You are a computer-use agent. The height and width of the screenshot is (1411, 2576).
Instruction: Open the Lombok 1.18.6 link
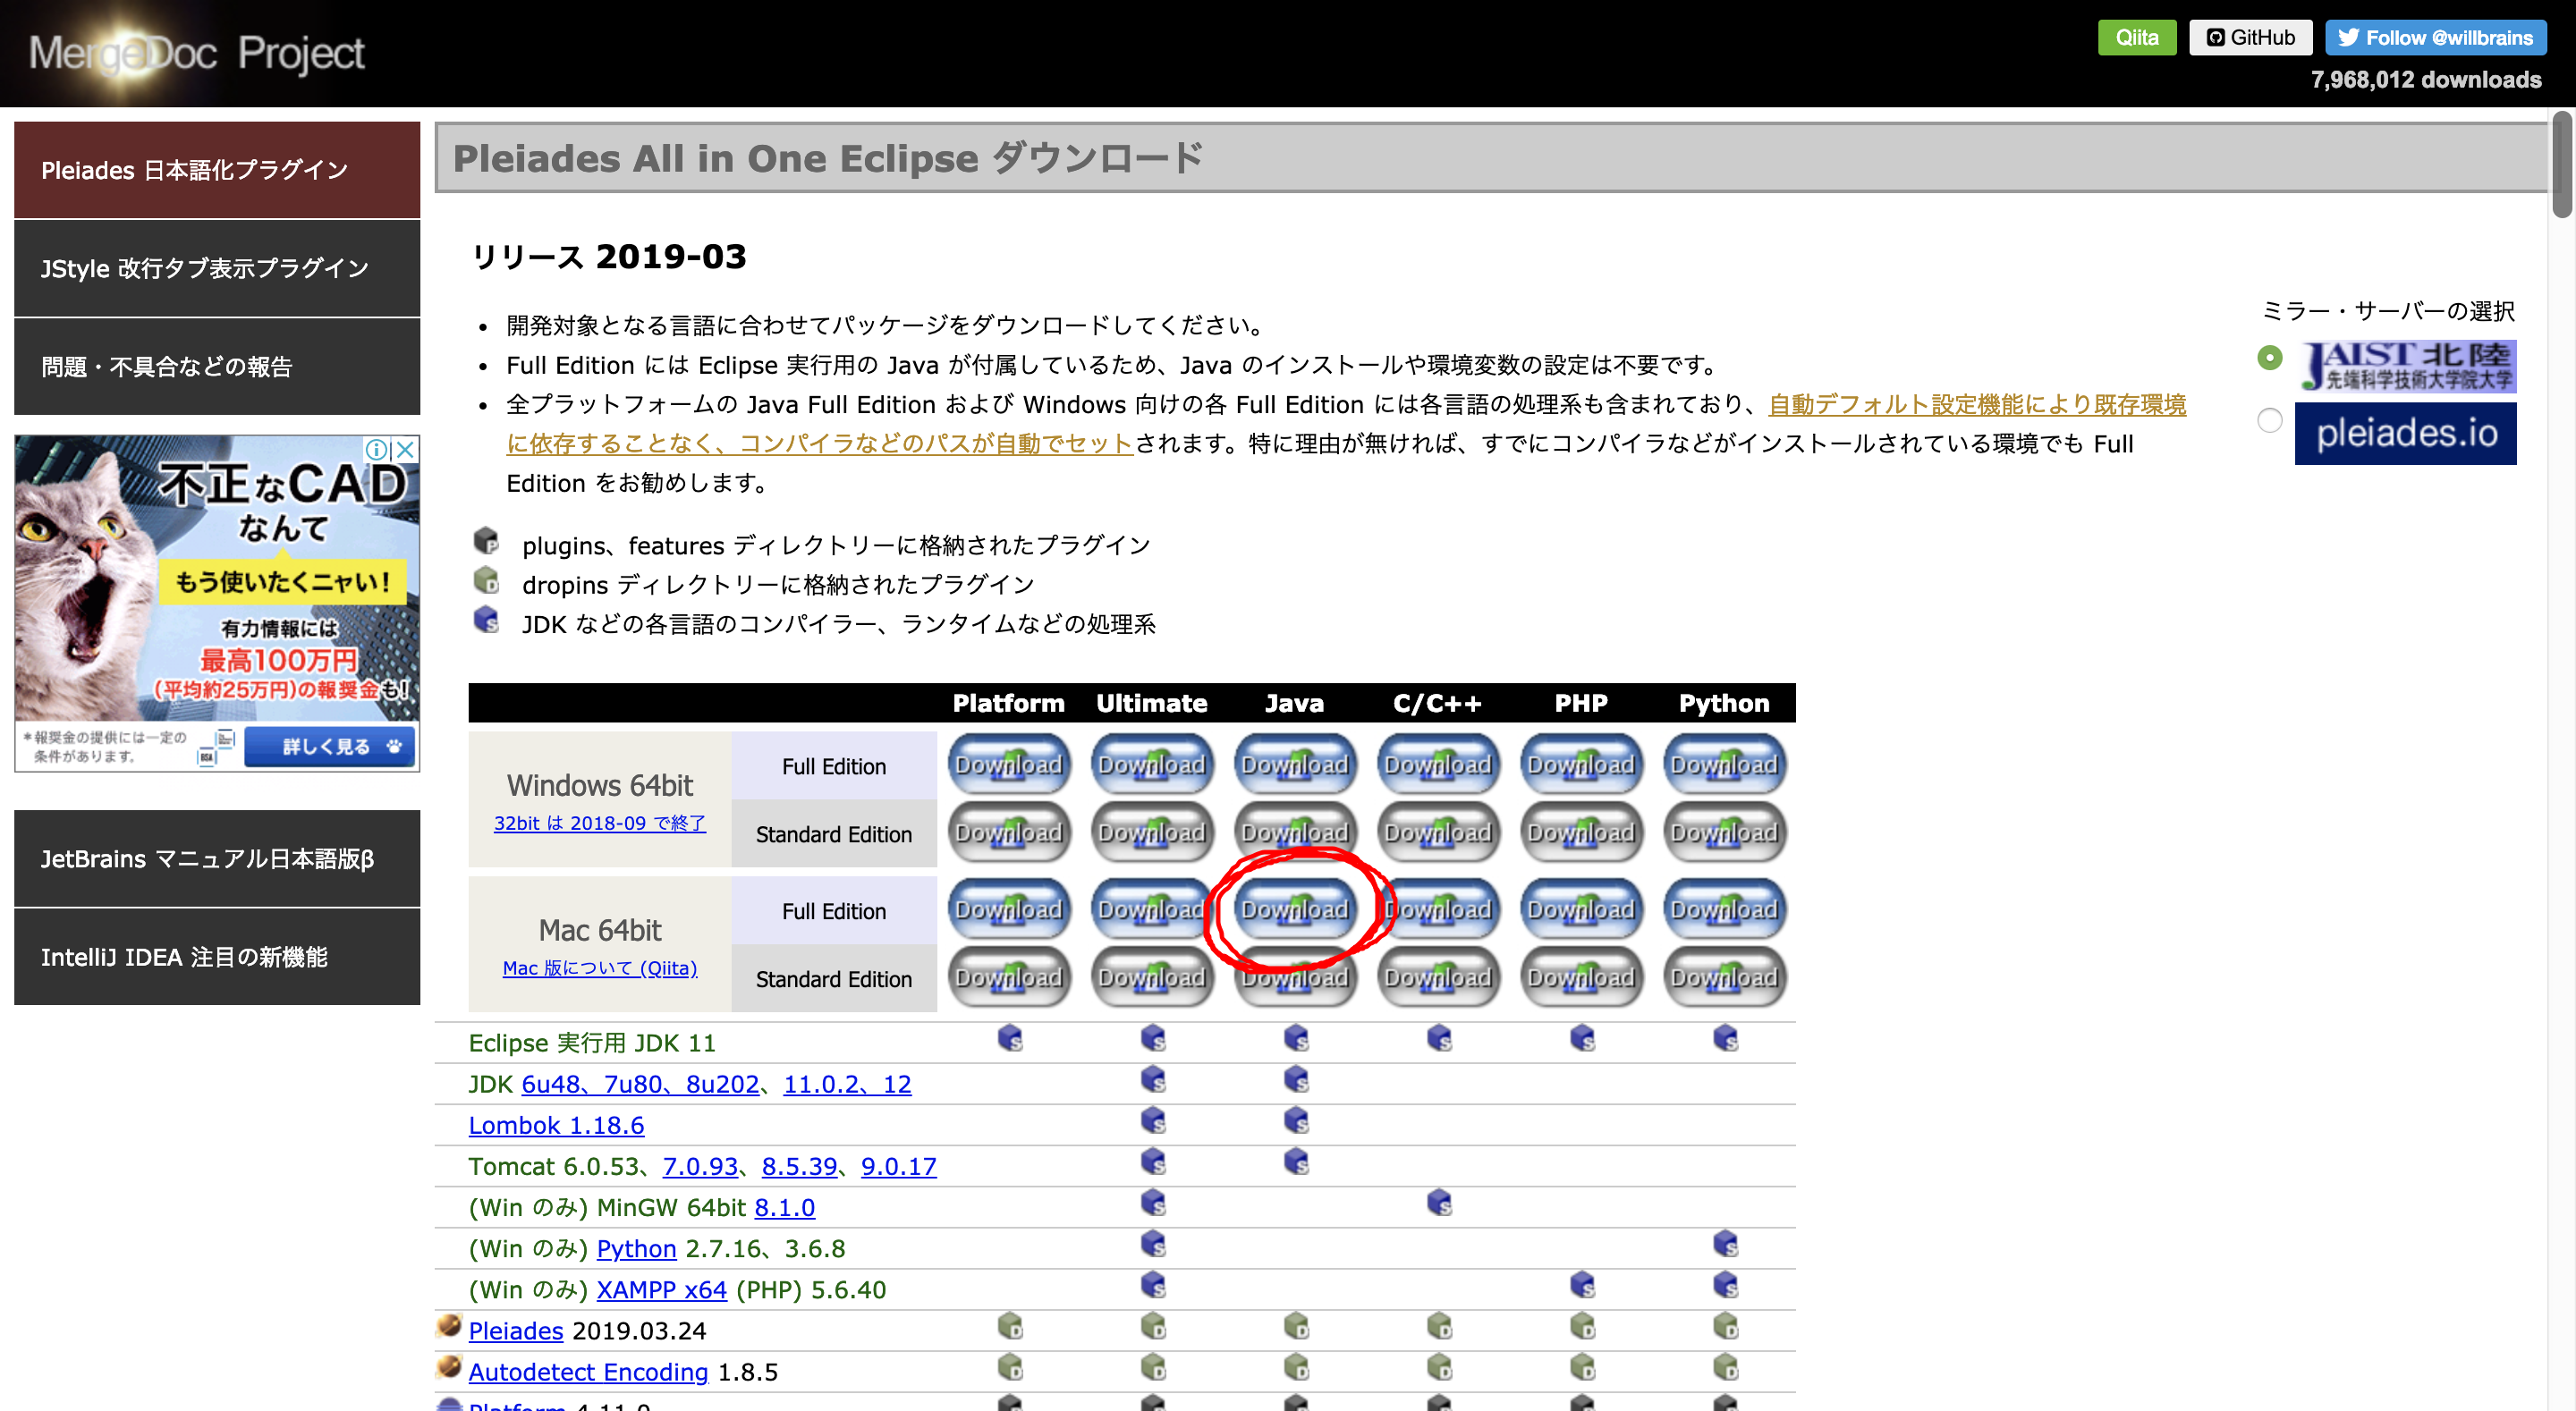coord(556,1125)
